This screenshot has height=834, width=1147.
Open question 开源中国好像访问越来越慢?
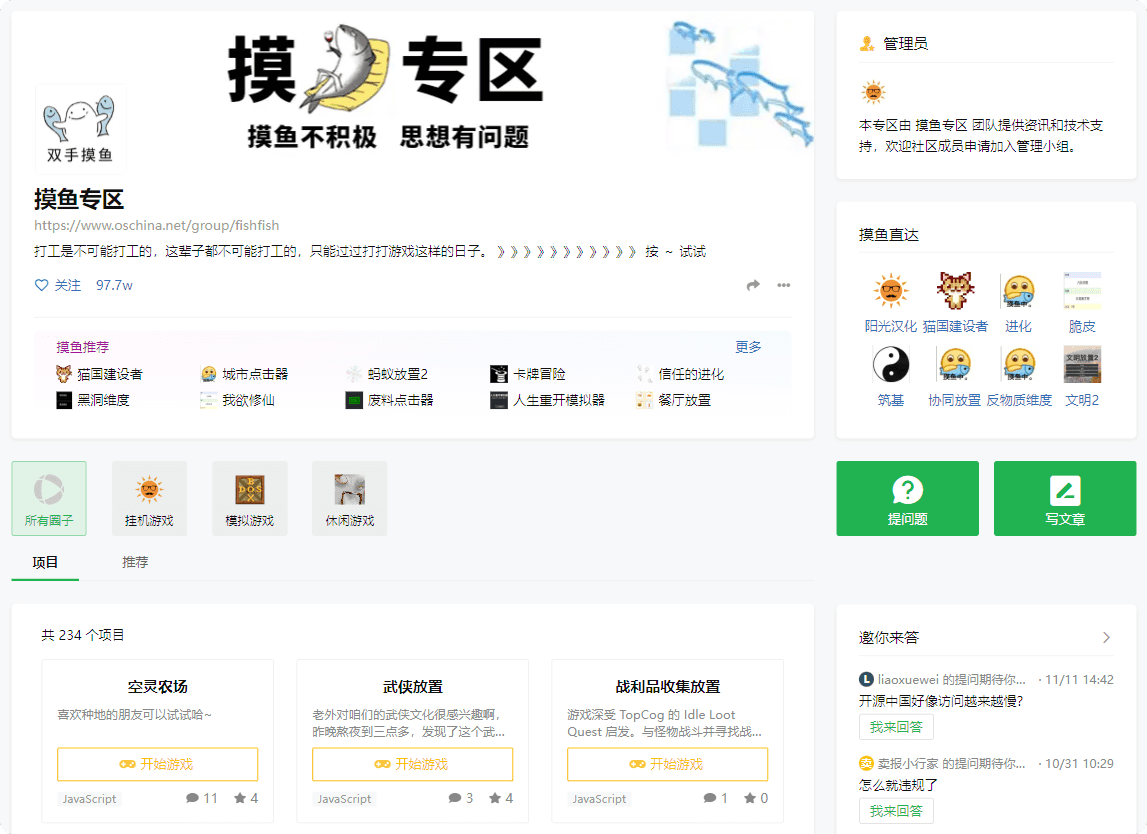941,701
